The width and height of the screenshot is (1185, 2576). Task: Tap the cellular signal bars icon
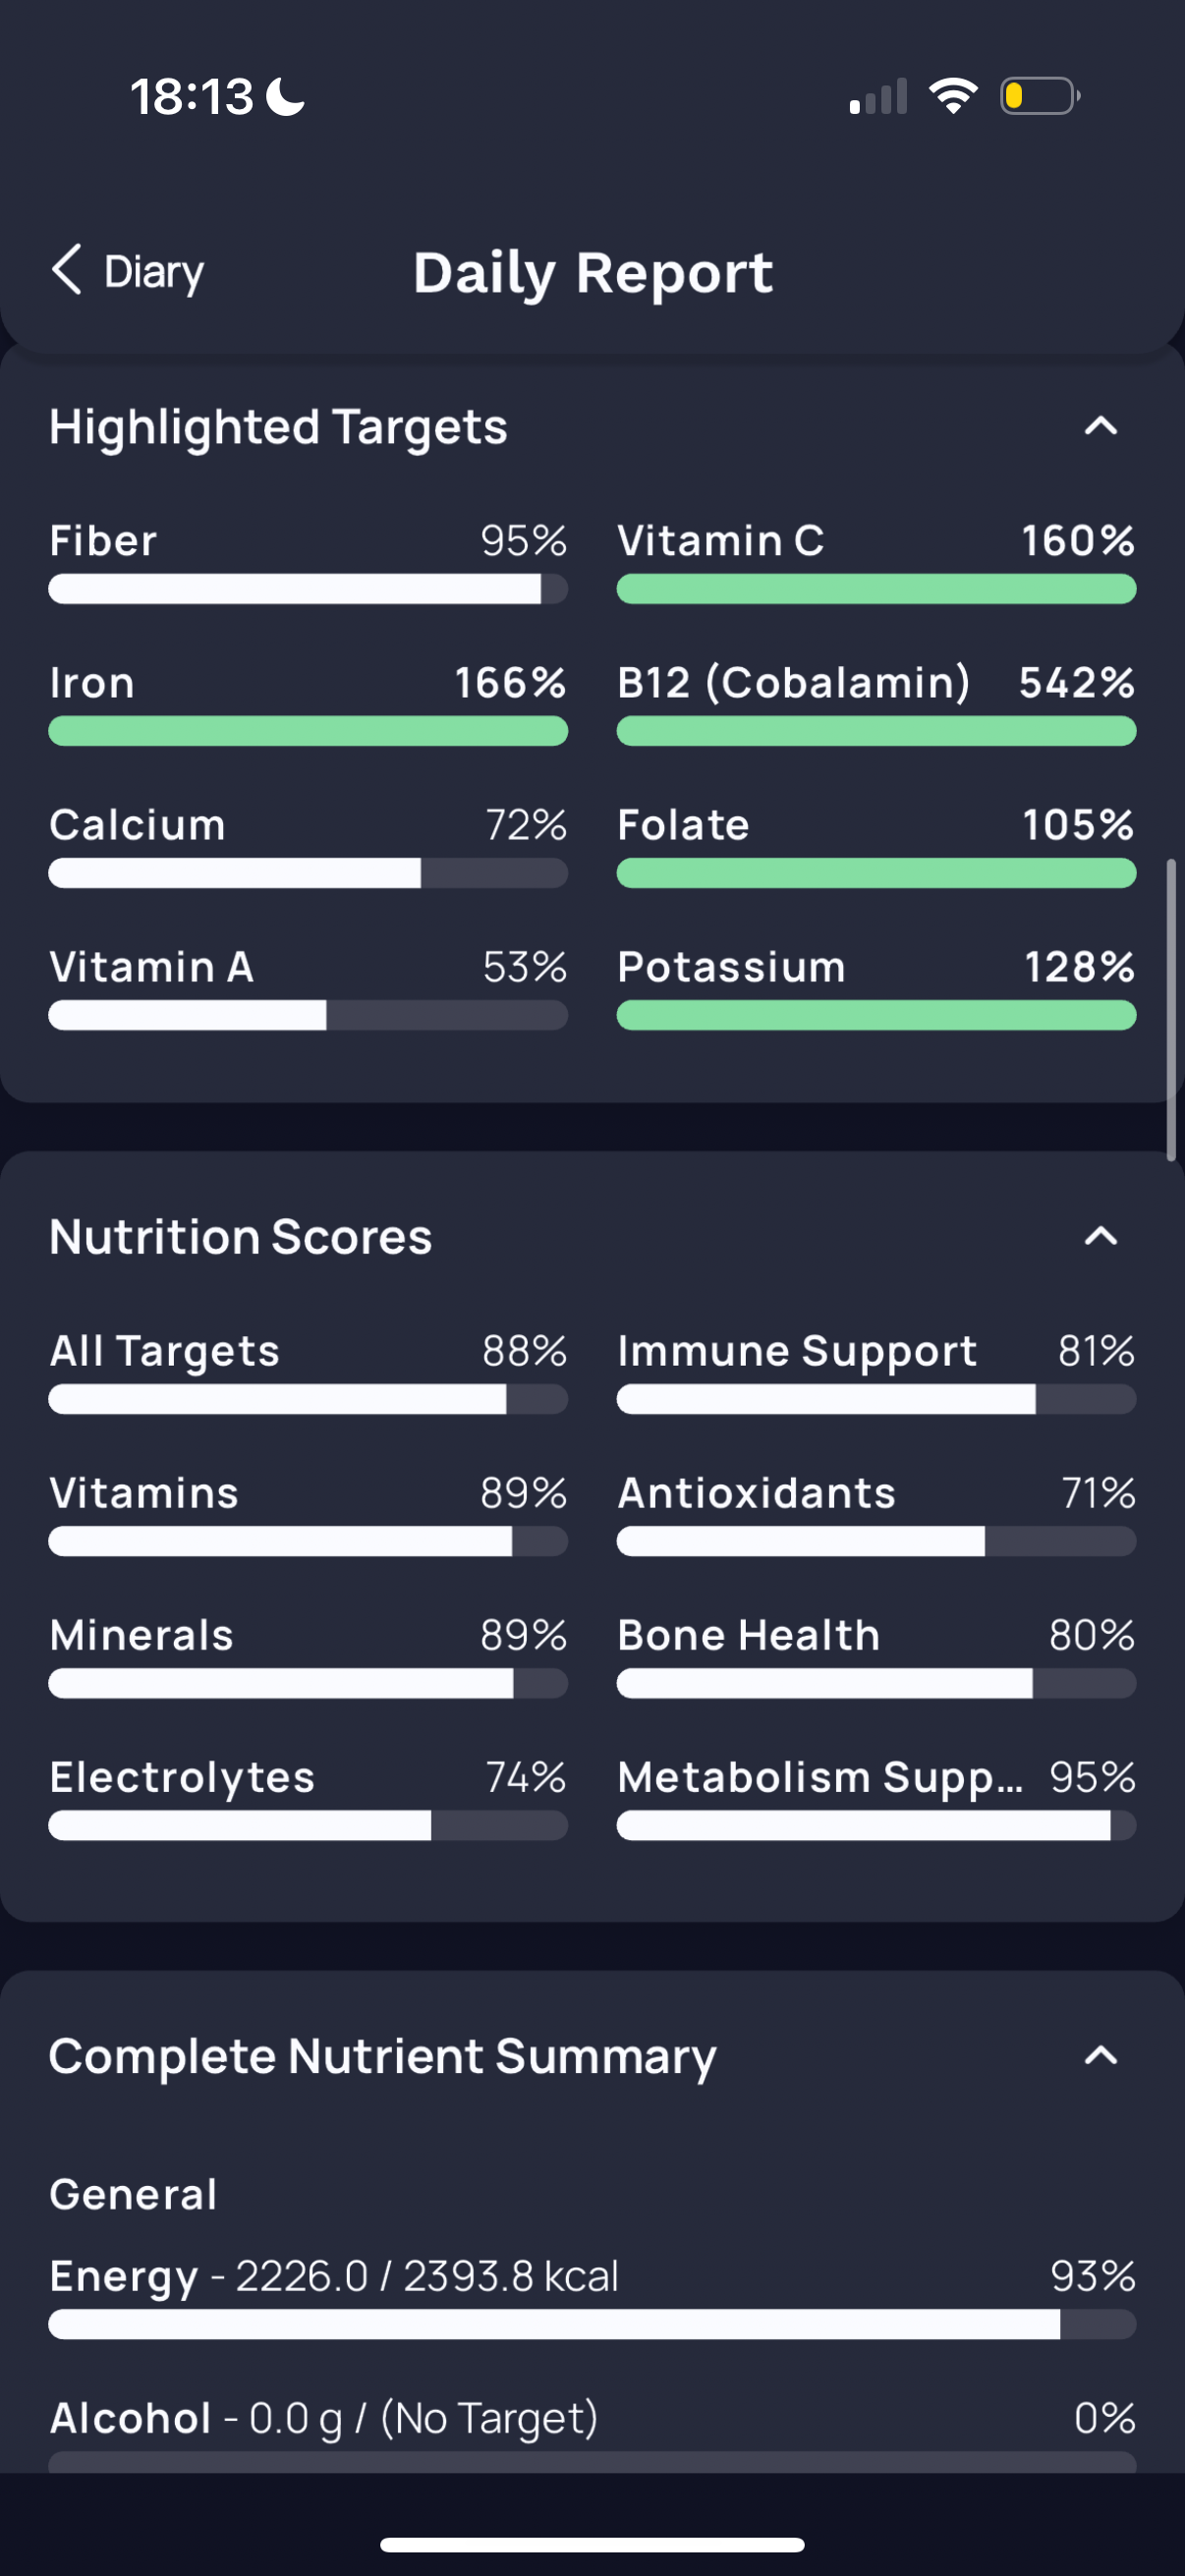point(878,96)
